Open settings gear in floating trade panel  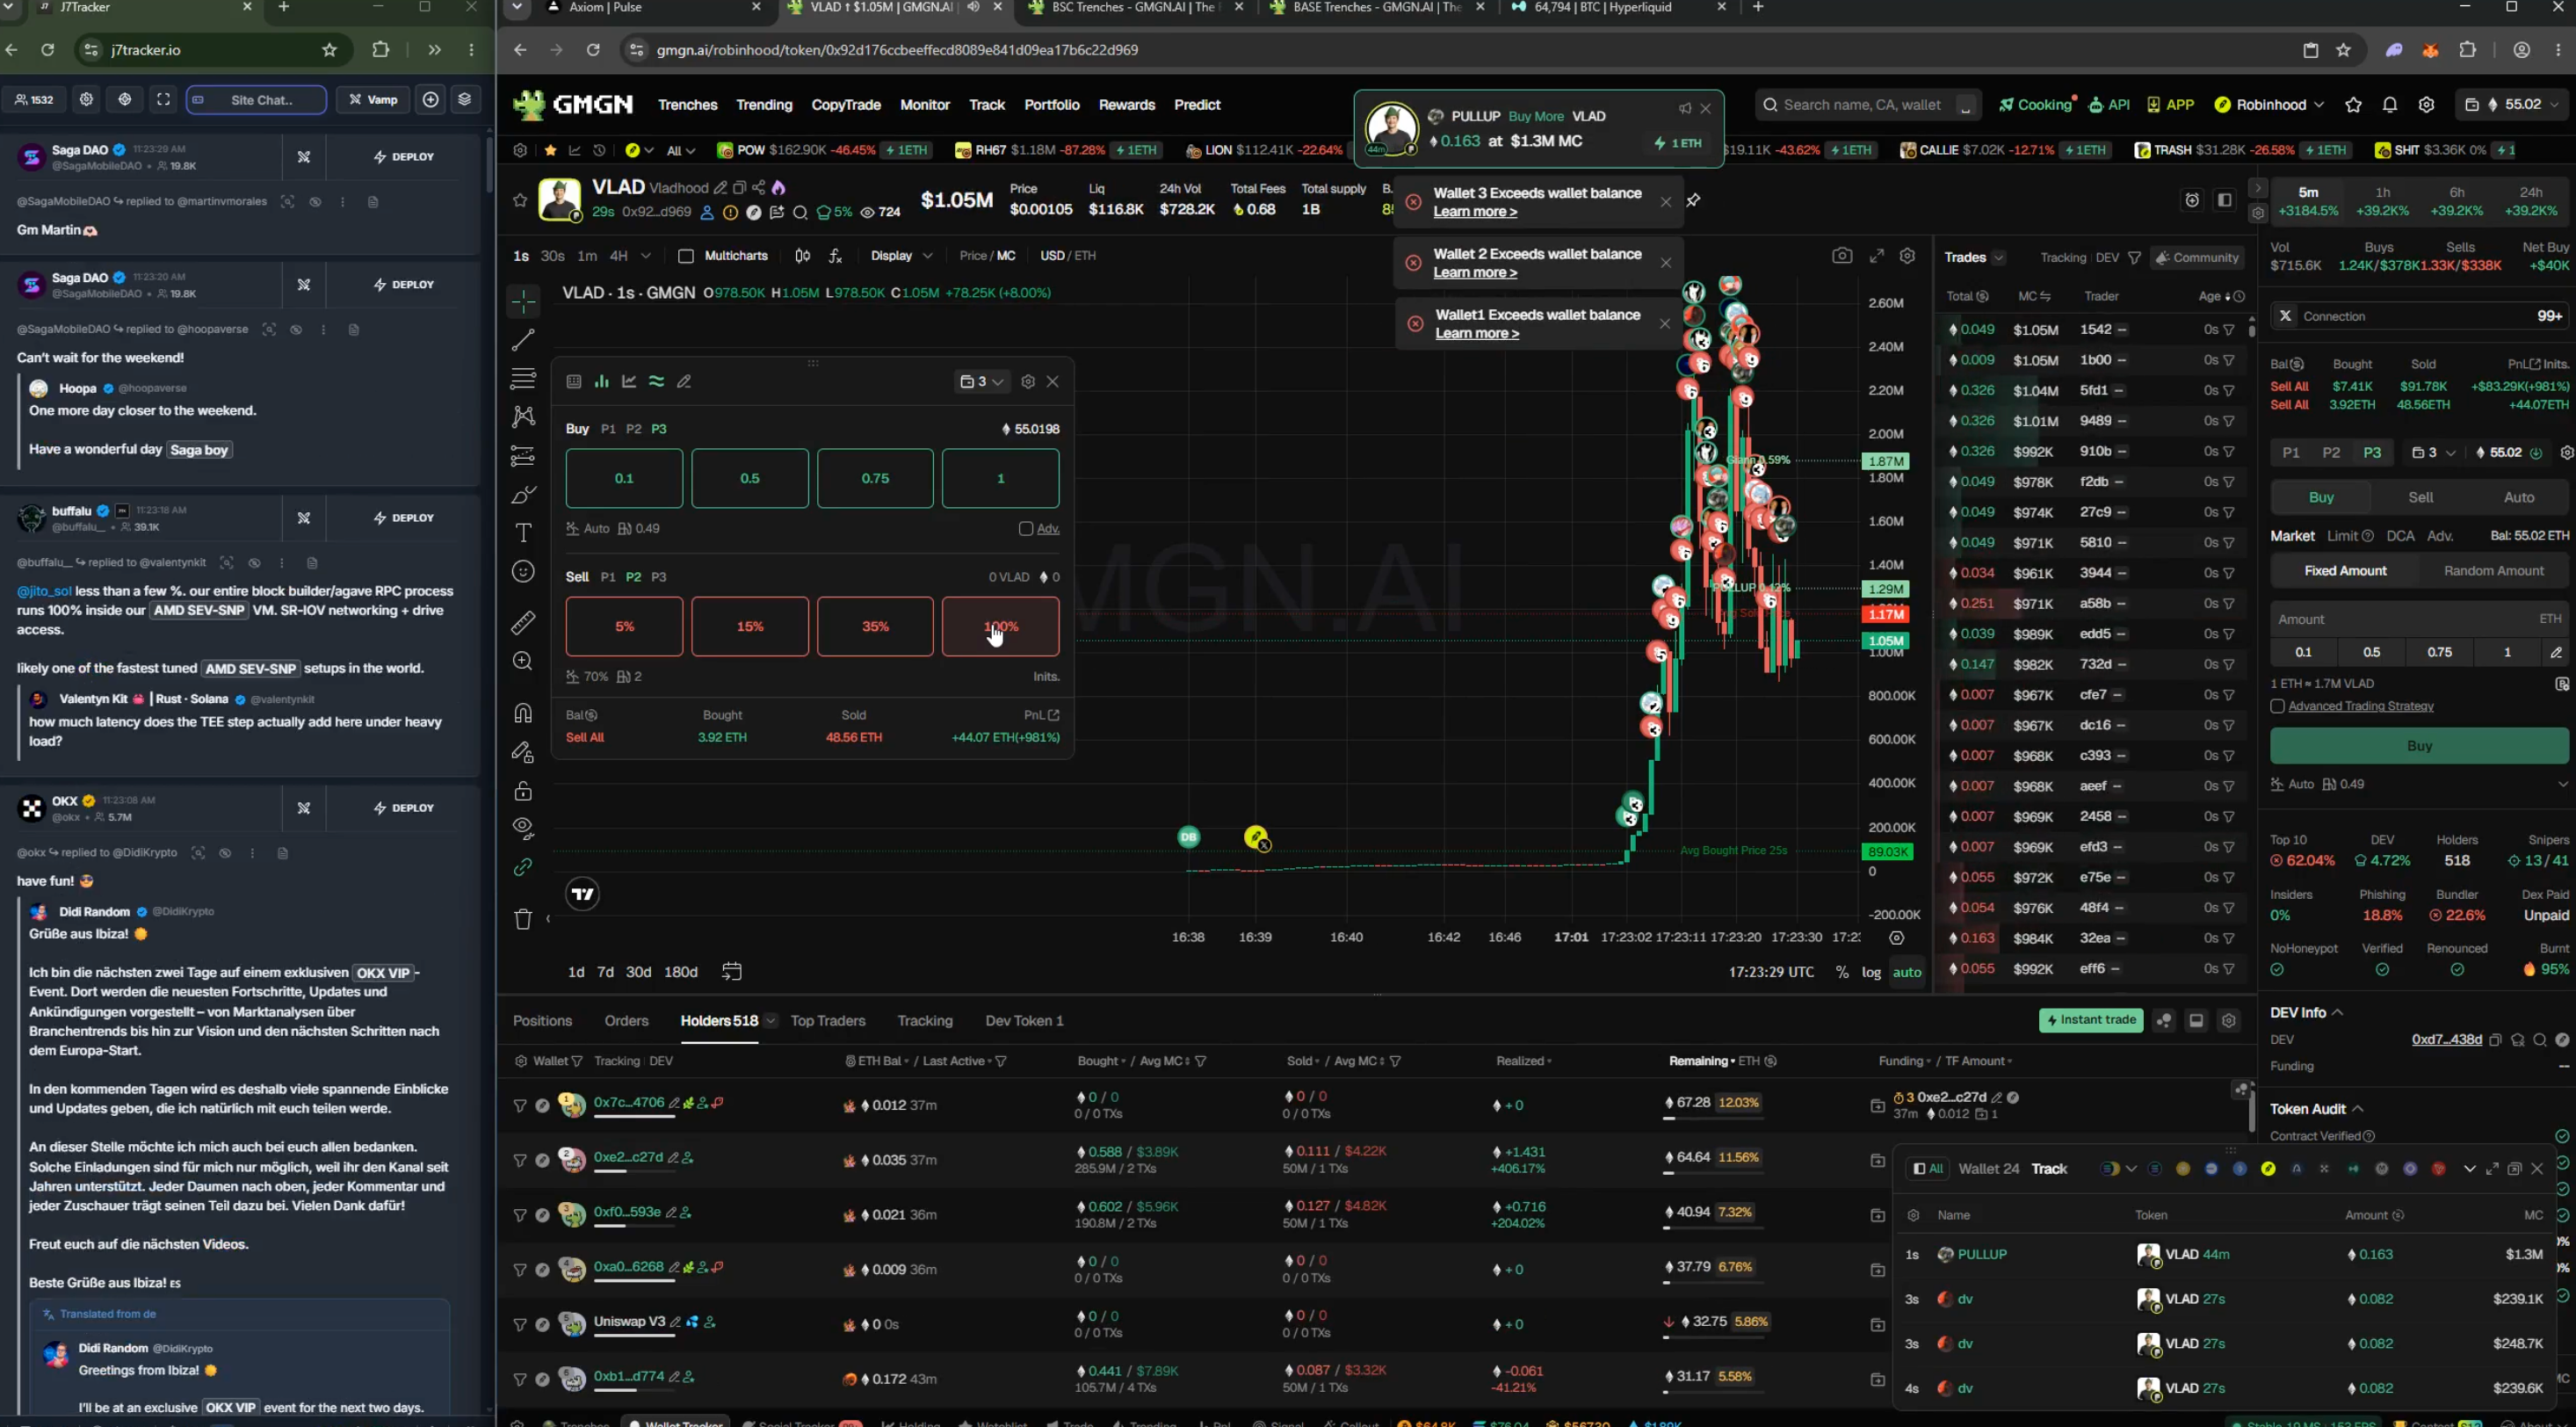(1028, 382)
